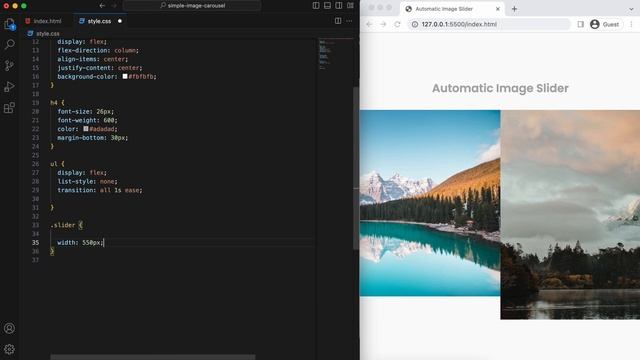The width and height of the screenshot is (640, 360).
Task: Click browser Back button
Action: point(369,24)
